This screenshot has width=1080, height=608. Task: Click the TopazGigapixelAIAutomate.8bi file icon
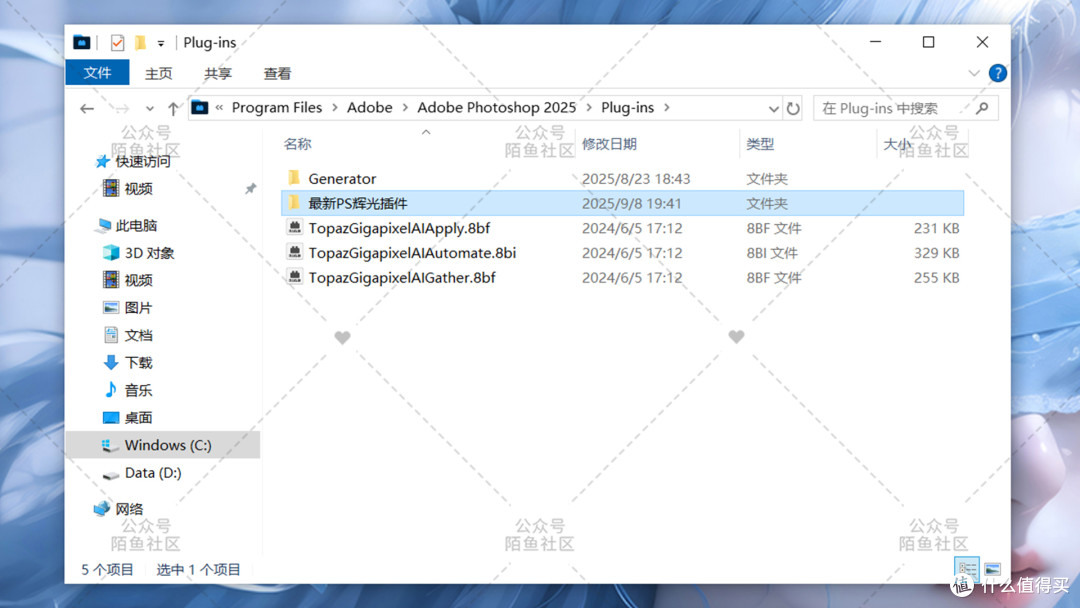pyautogui.click(x=294, y=252)
